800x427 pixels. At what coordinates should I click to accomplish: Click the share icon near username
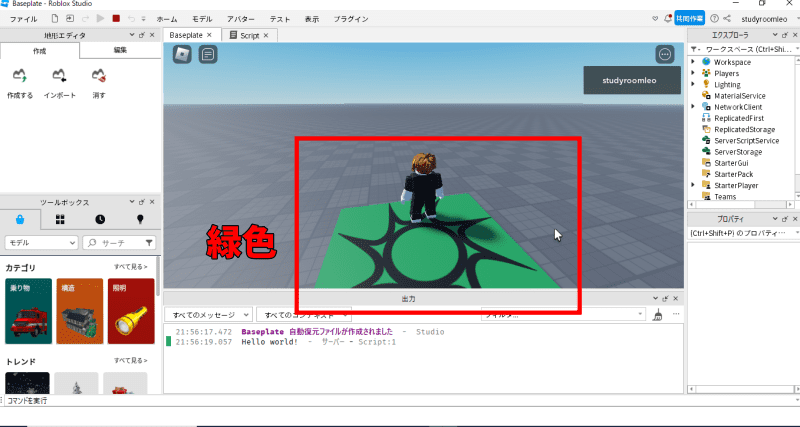coord(728,18)
